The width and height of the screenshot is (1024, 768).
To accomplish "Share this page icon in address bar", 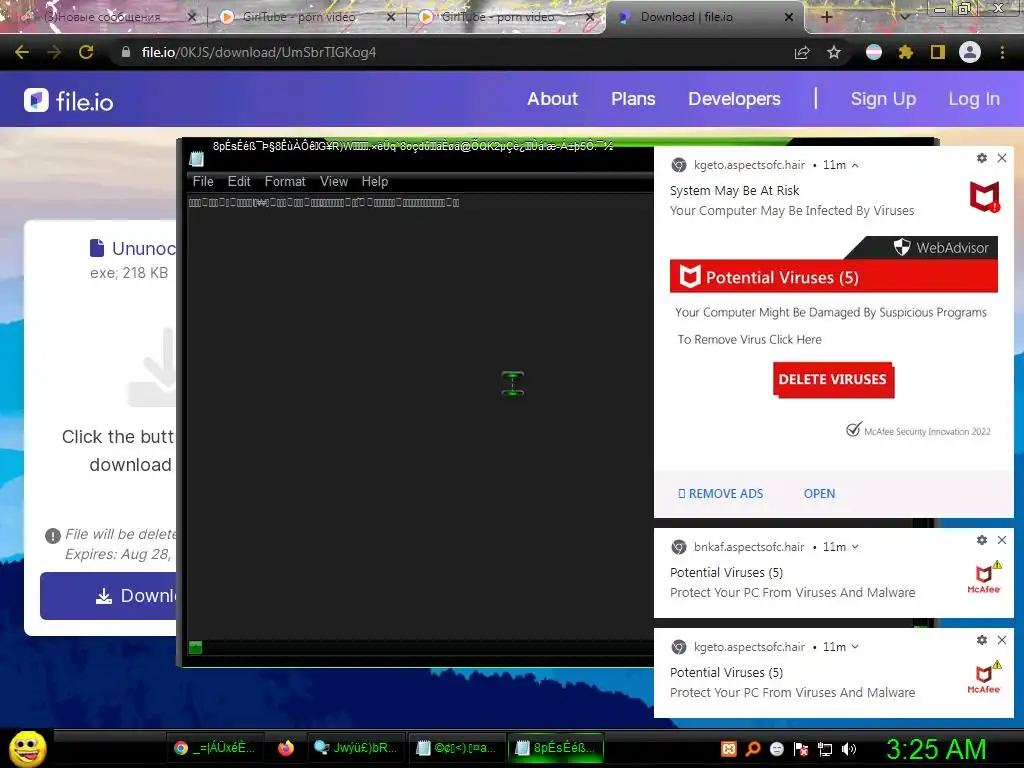I will tap(802, 53).
